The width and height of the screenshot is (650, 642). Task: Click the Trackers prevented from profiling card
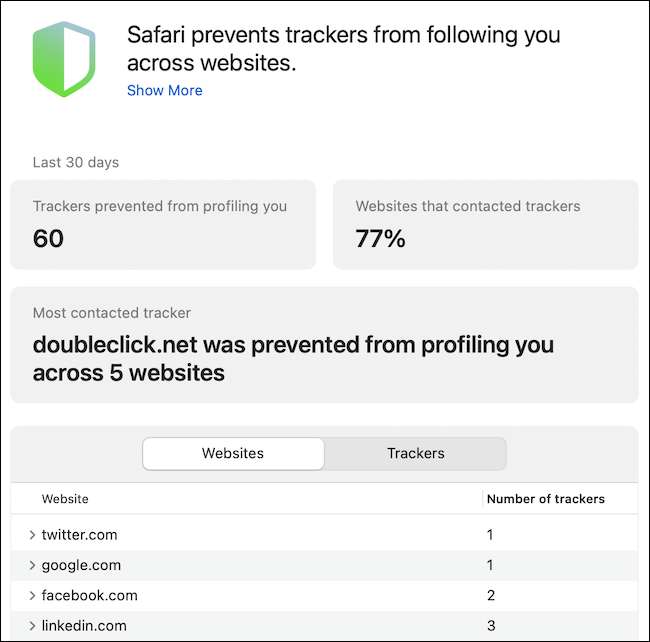(163, 224)
